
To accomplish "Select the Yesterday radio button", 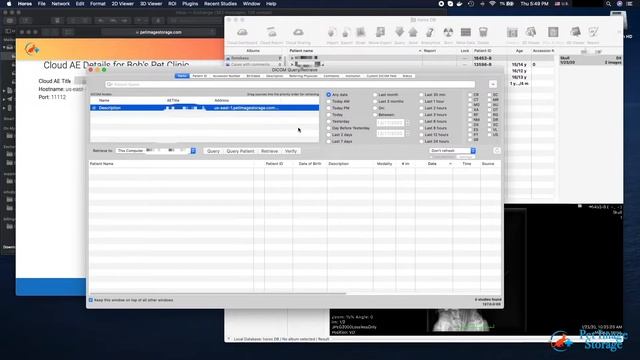I will 329,121.
